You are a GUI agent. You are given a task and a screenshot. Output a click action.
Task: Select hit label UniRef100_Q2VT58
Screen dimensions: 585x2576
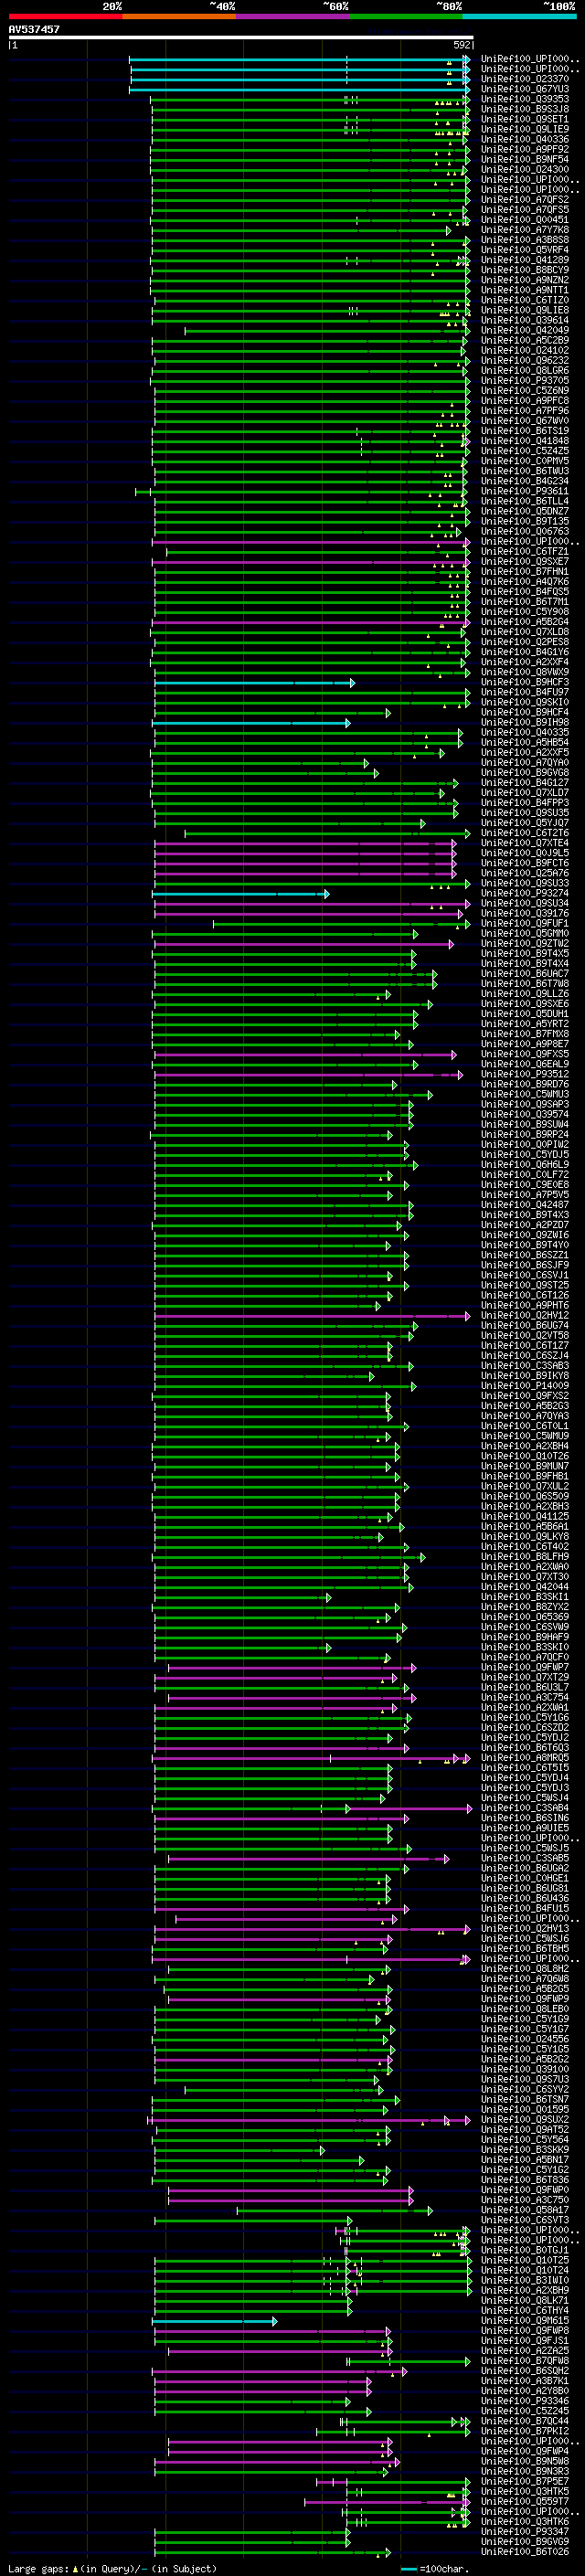click(x=525, y=1335)
